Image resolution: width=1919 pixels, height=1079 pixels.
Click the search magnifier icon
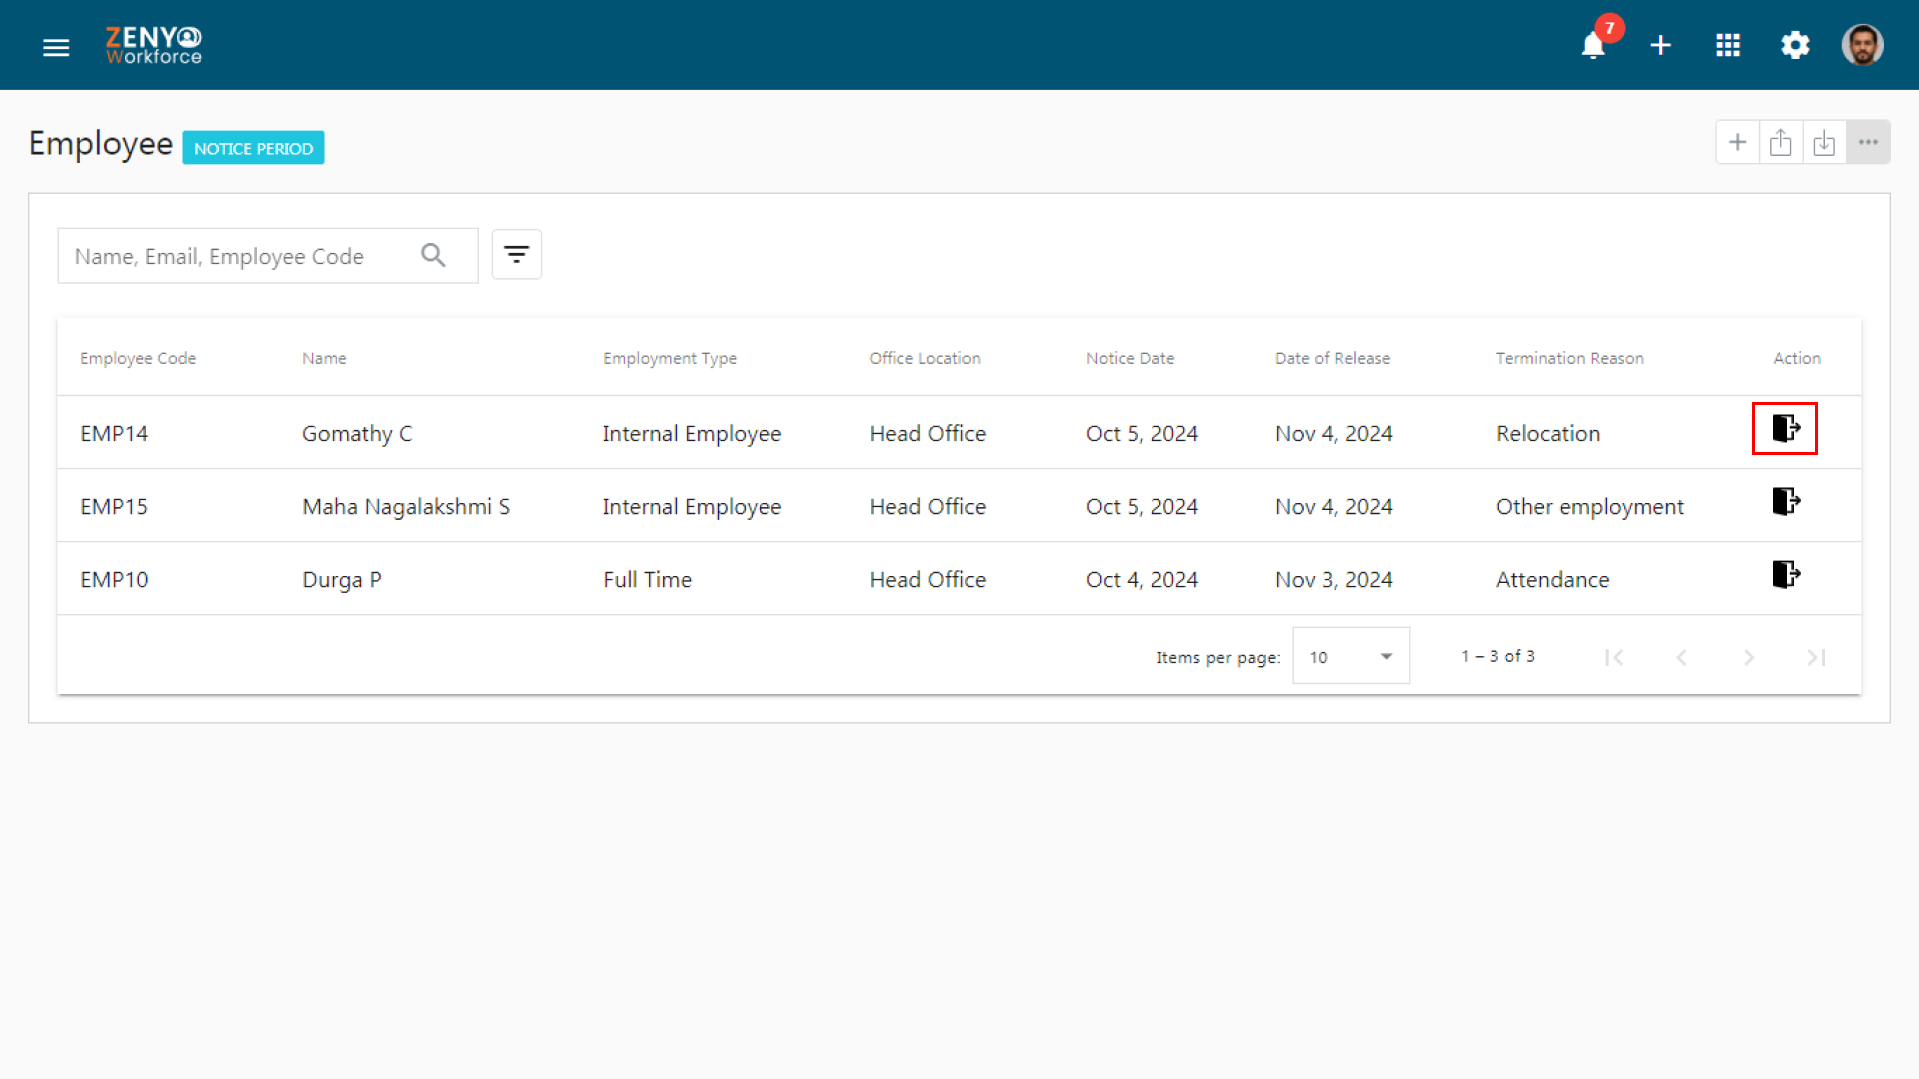(x=433, y=256)
